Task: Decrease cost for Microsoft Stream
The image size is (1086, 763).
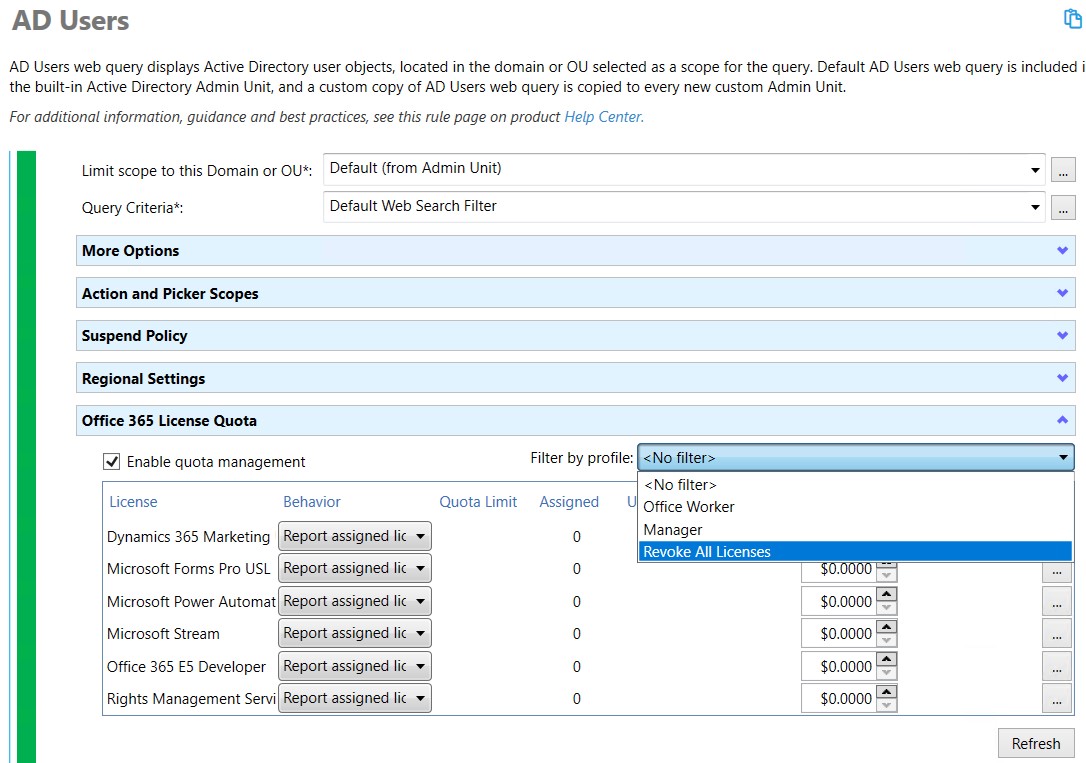Action: point(887,640)
